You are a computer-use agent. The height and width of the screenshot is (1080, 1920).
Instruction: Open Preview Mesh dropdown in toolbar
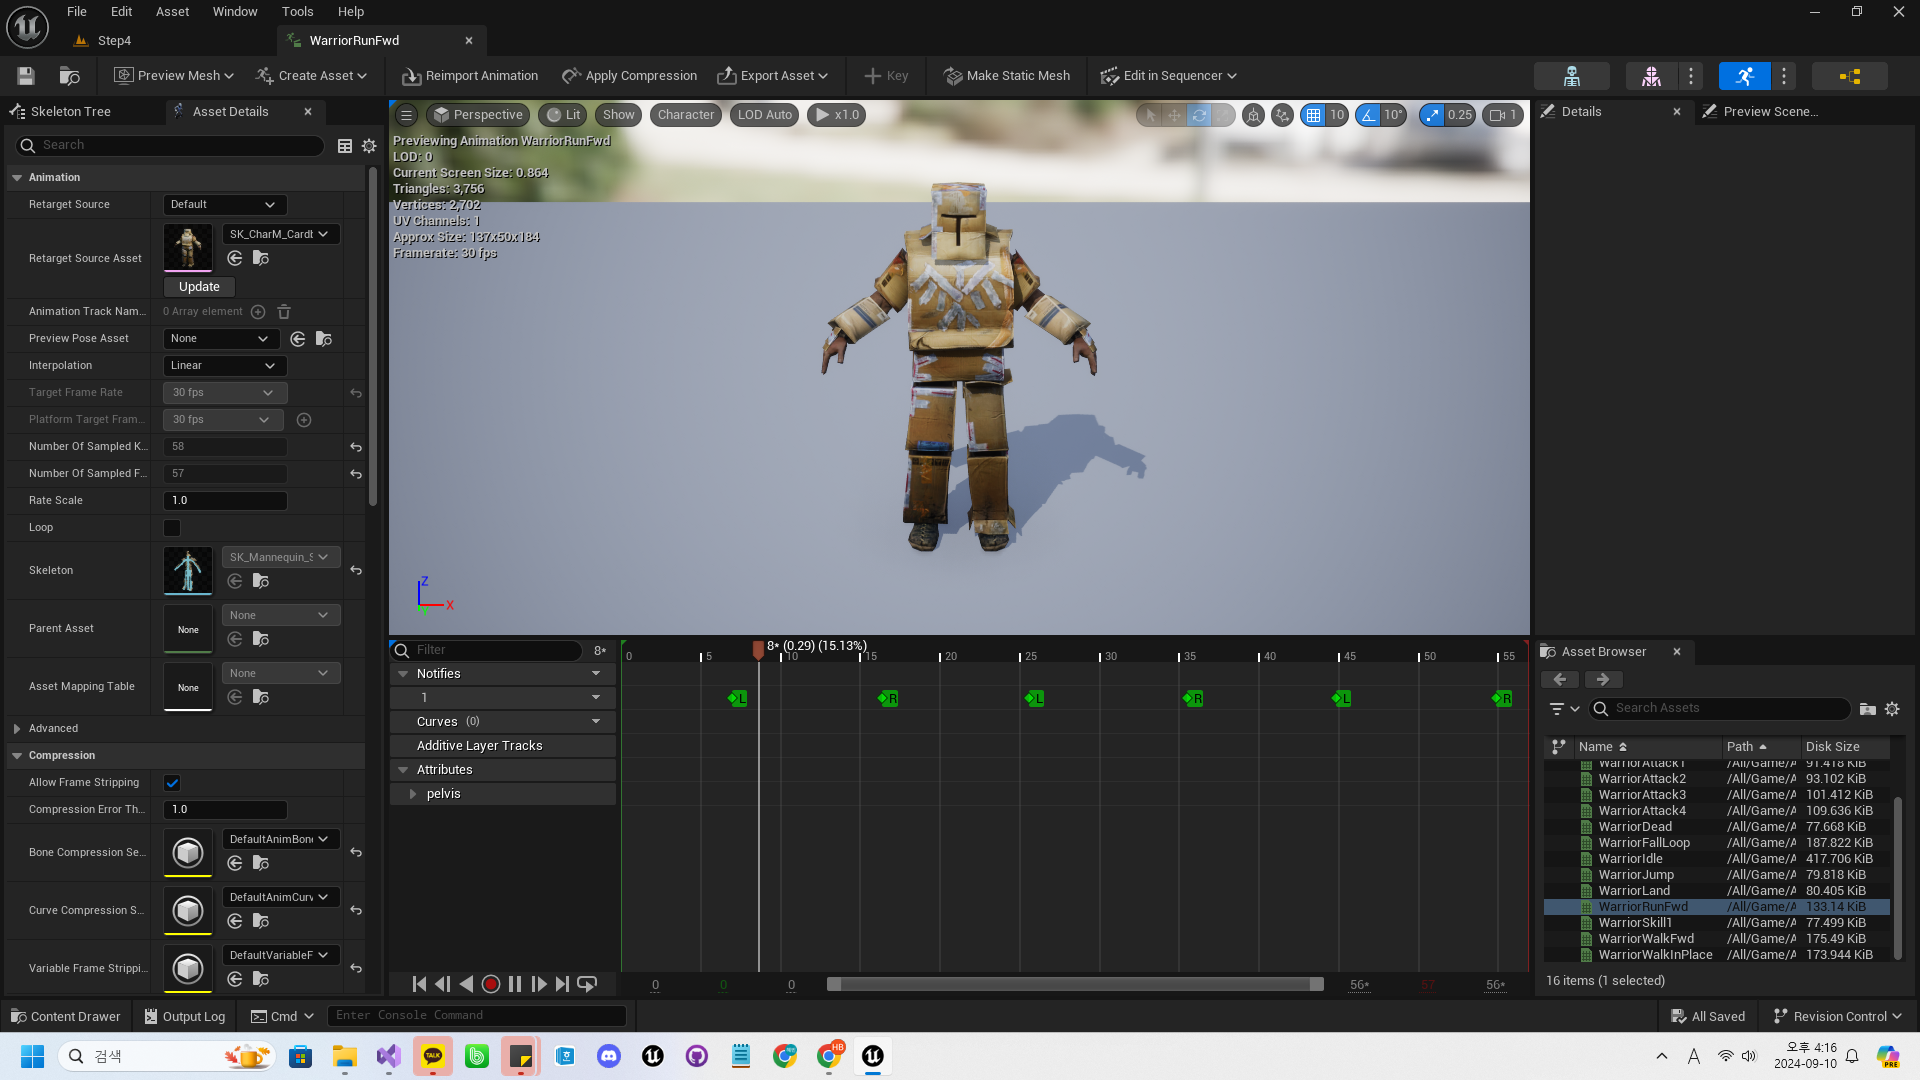tap(173, 76)
